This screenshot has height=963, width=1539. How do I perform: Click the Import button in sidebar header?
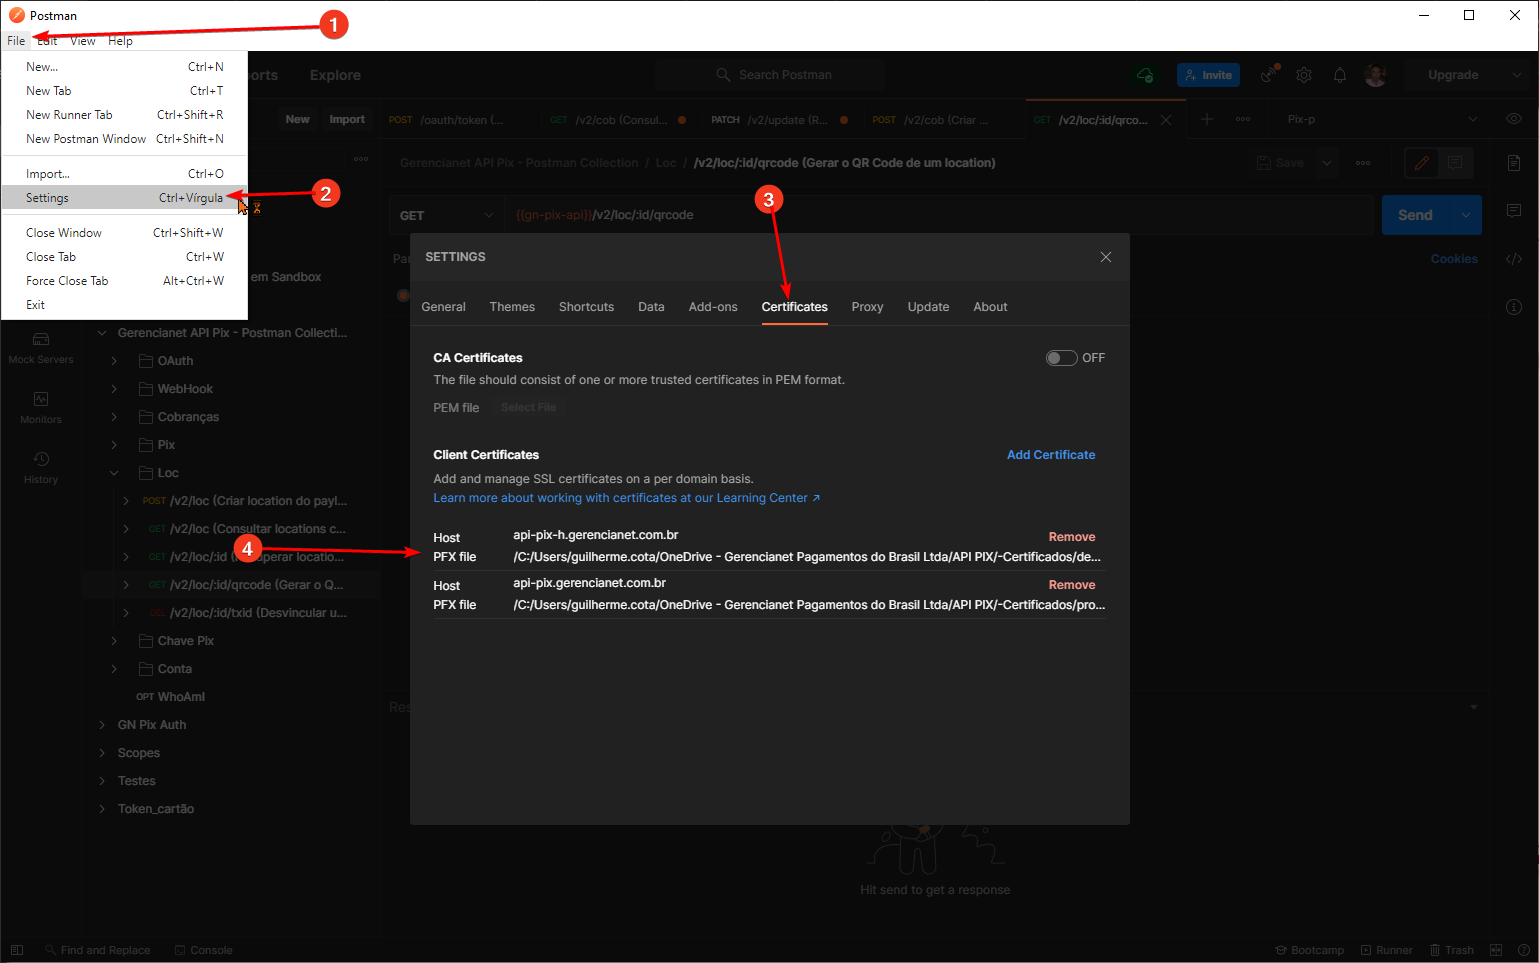[x=347, y=119]
